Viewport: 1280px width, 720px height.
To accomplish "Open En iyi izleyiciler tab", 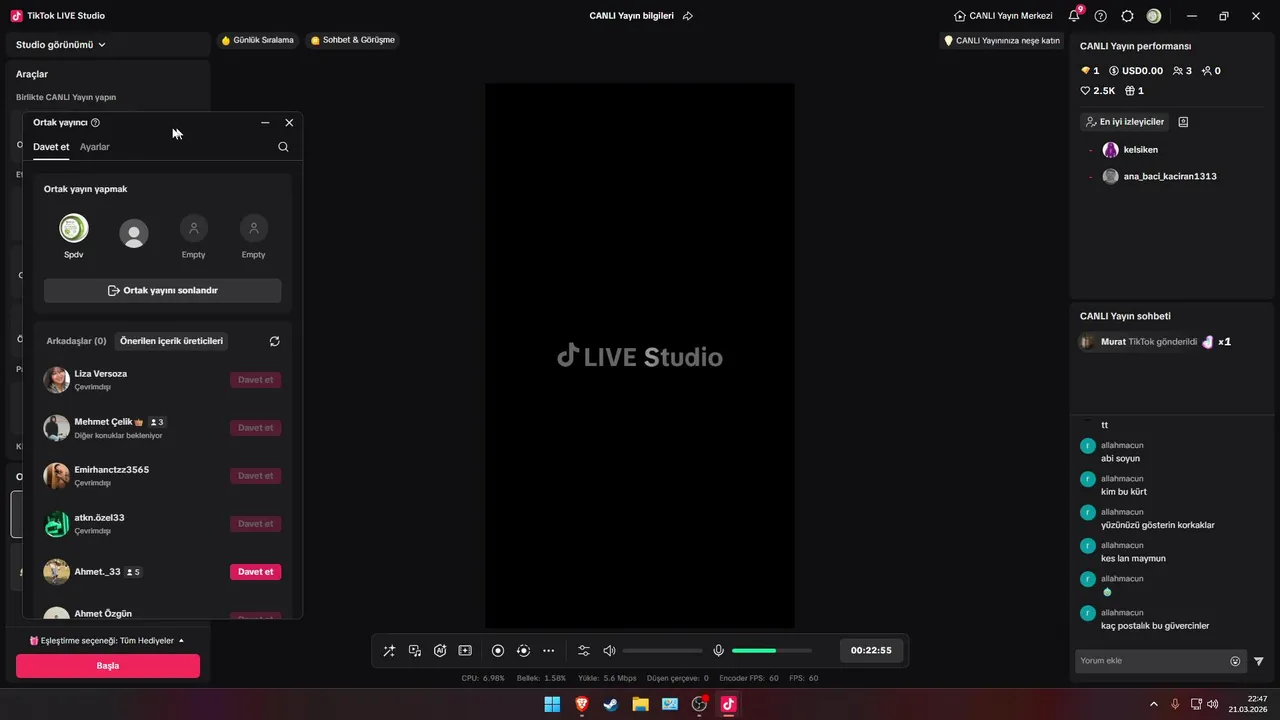I will click(x=1125, y=122).
